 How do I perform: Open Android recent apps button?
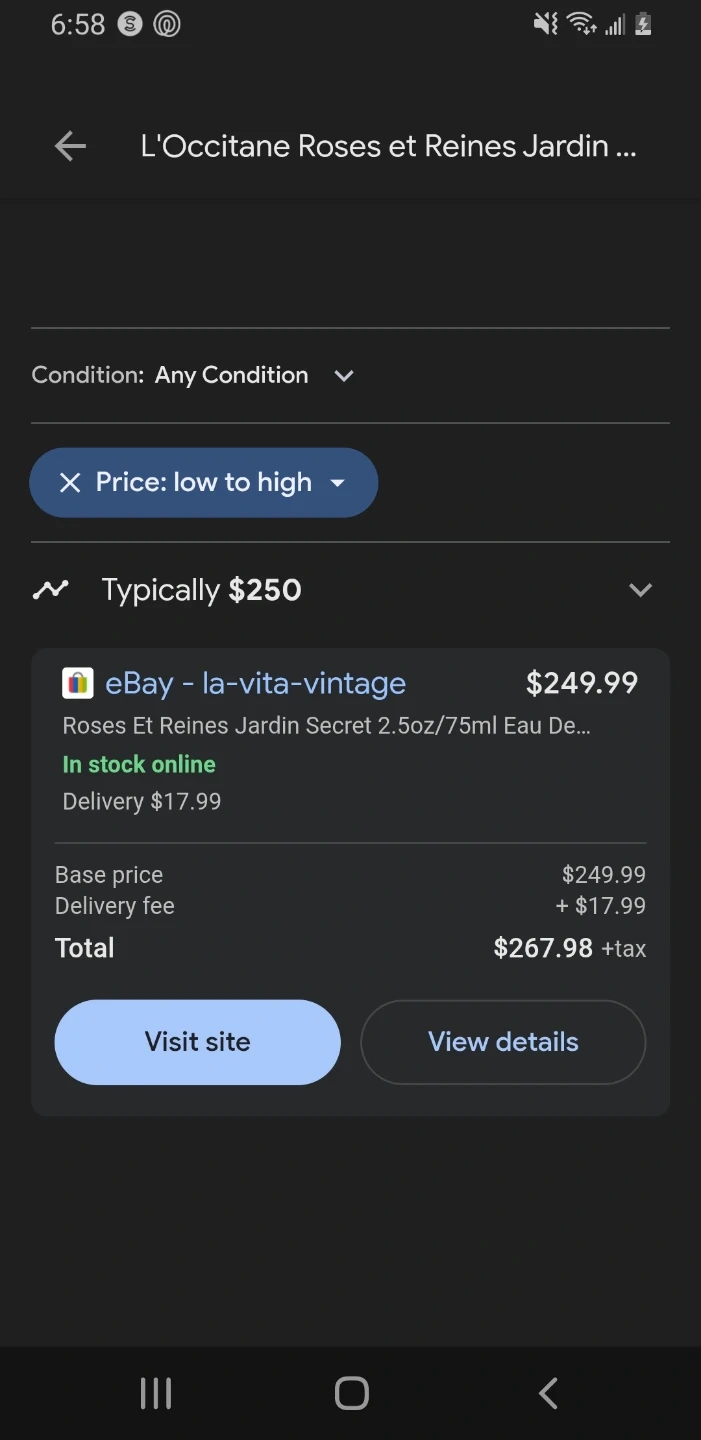[x=156, y=1393]
